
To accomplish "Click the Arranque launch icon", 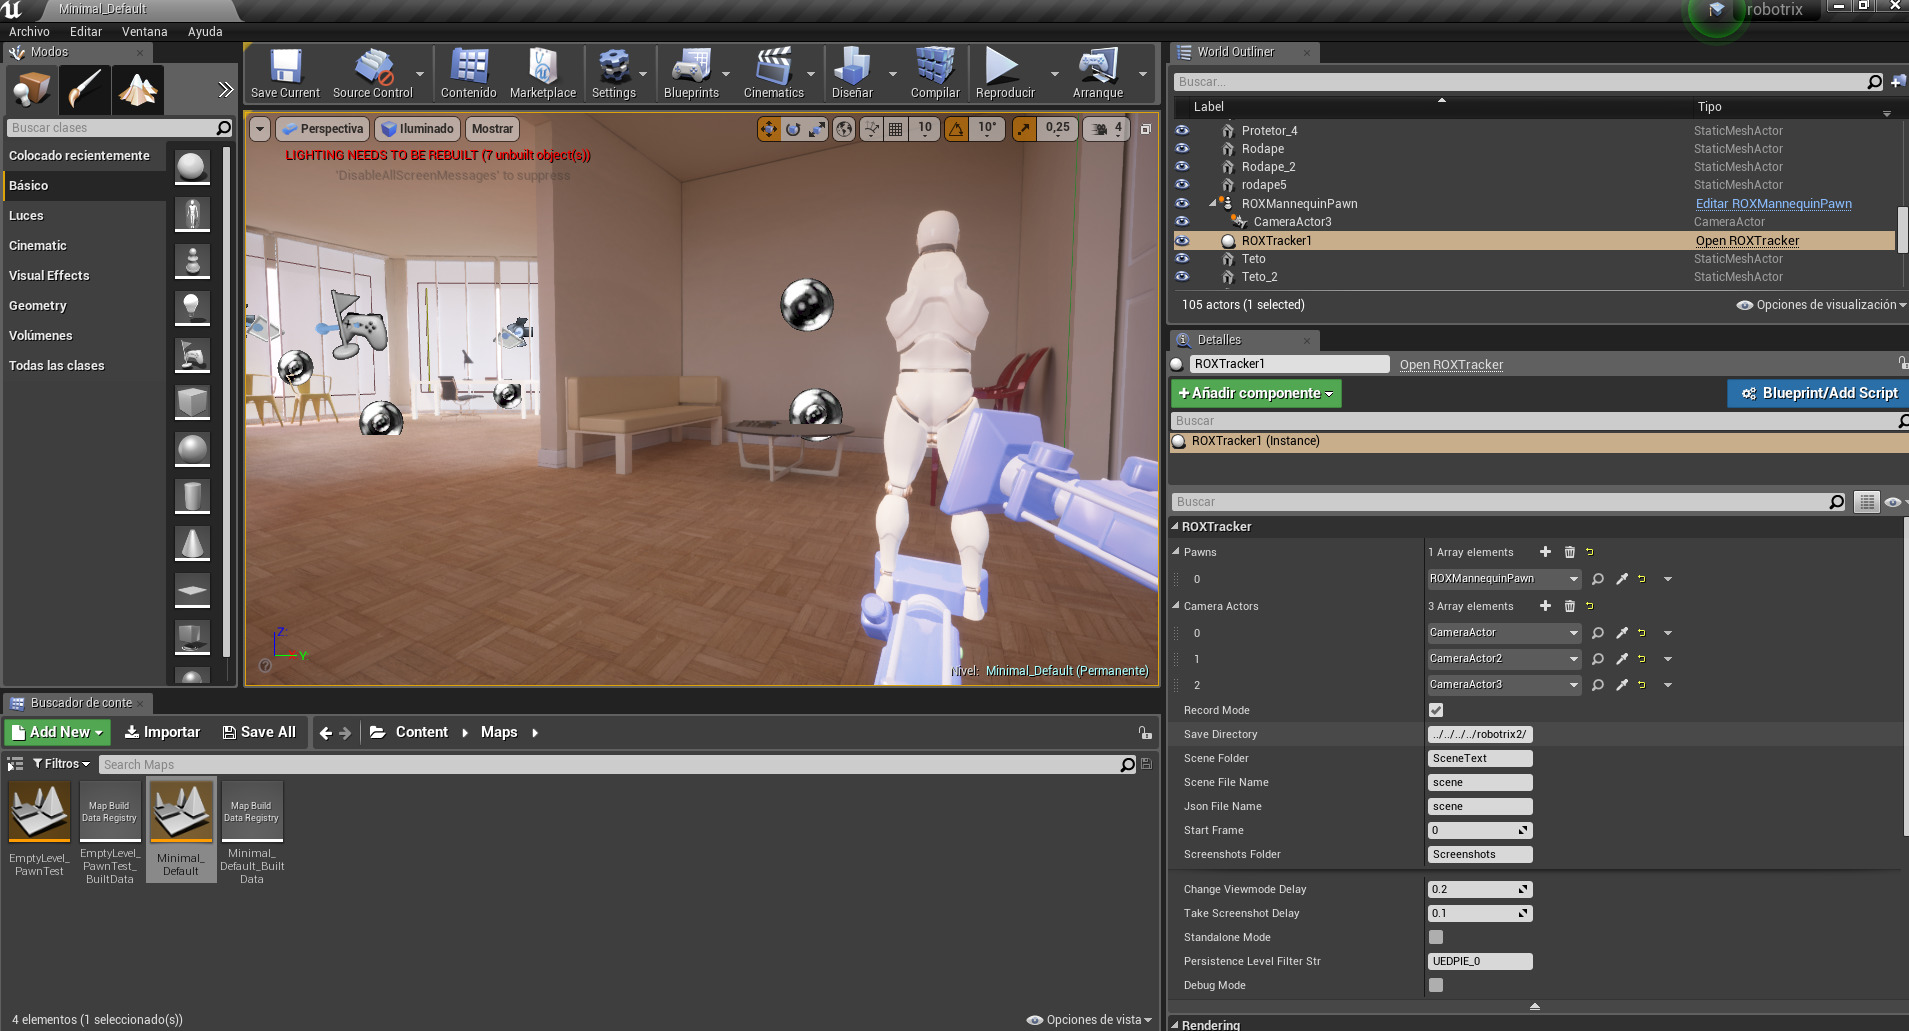I will coord(1098,73).
